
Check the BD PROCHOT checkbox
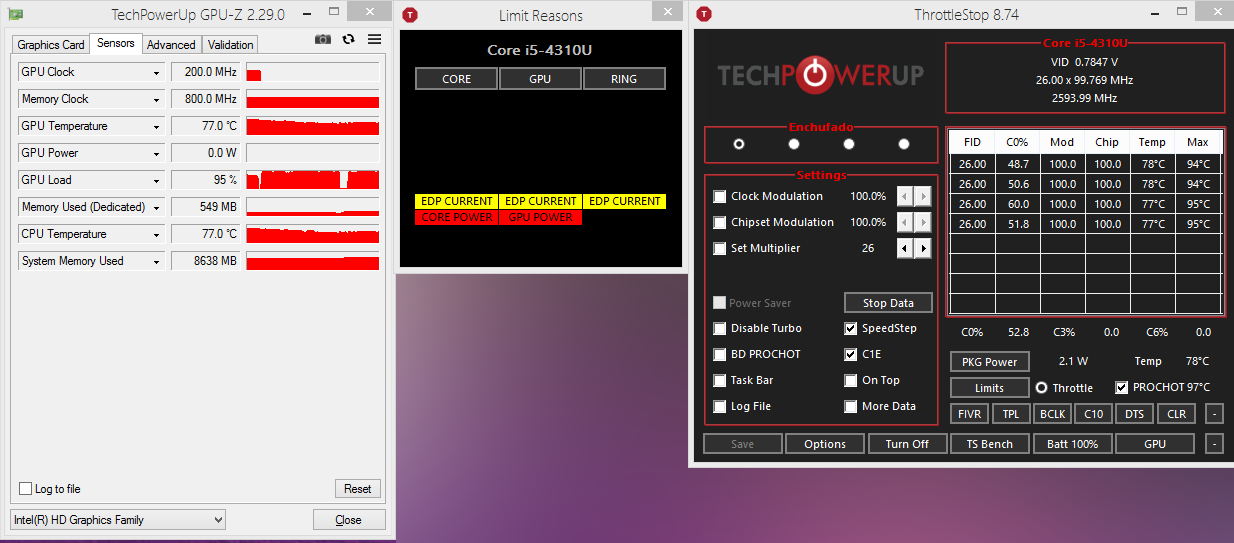720,354
